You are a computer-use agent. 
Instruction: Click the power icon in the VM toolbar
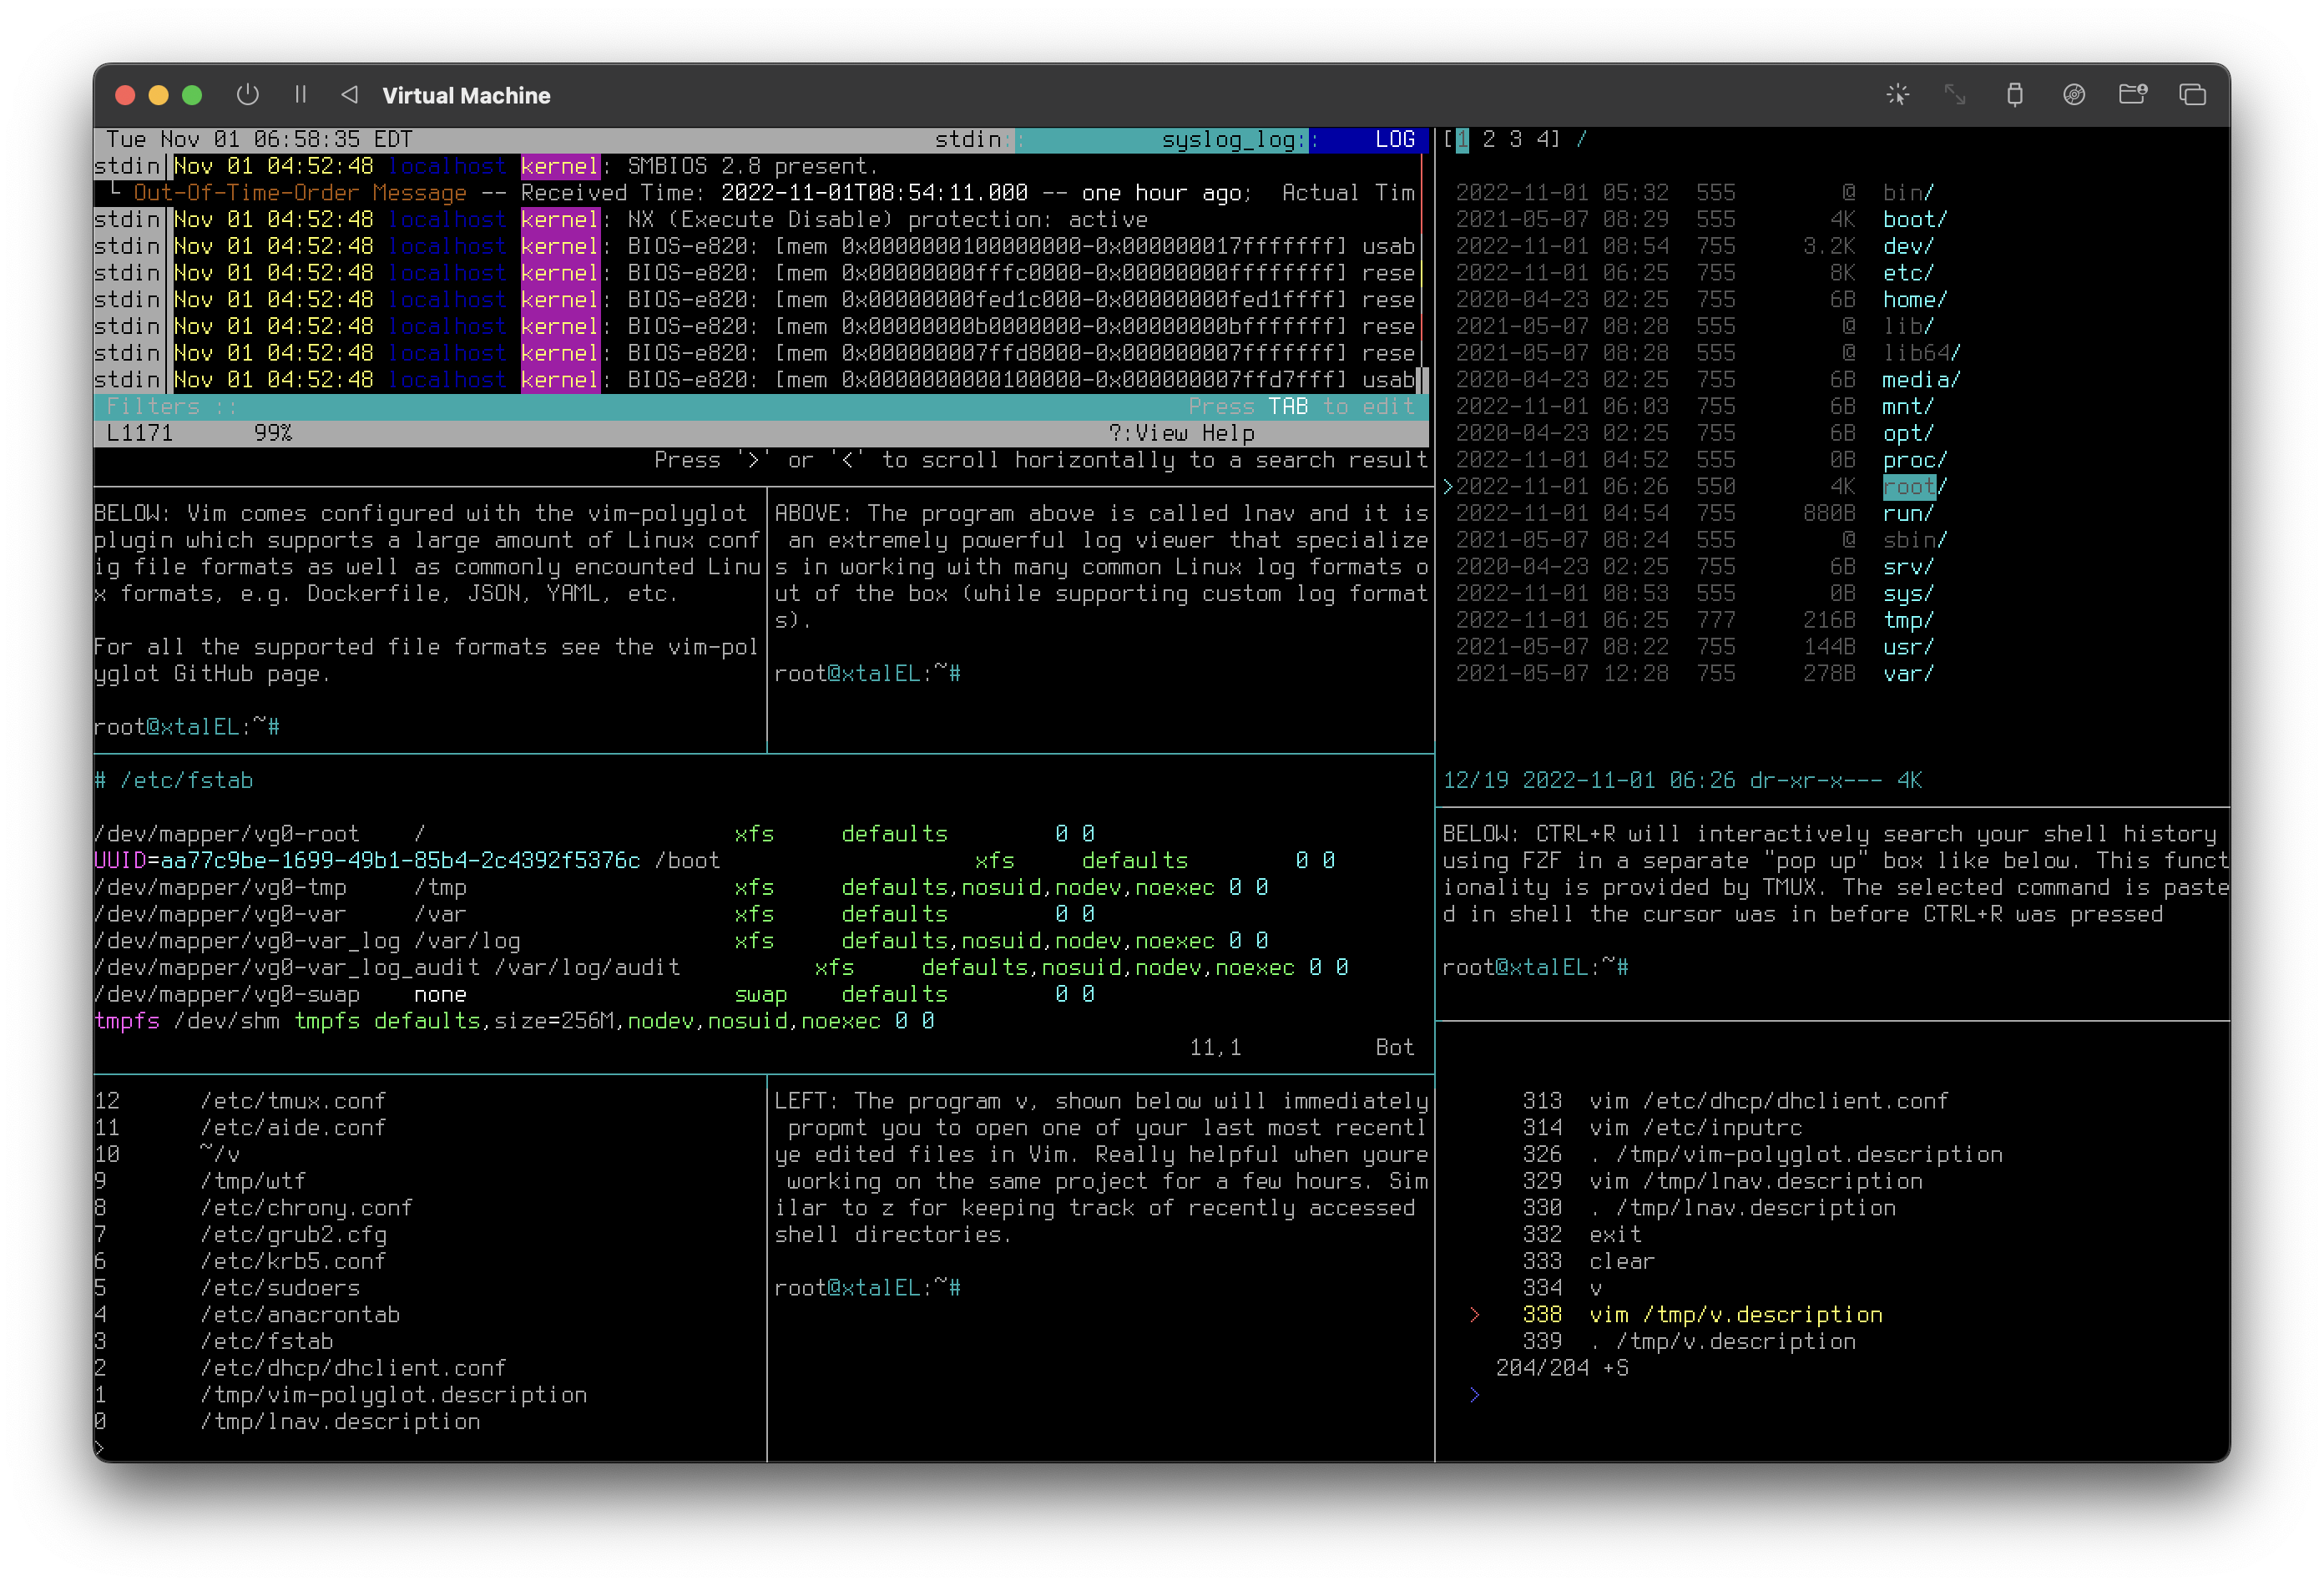247,95
